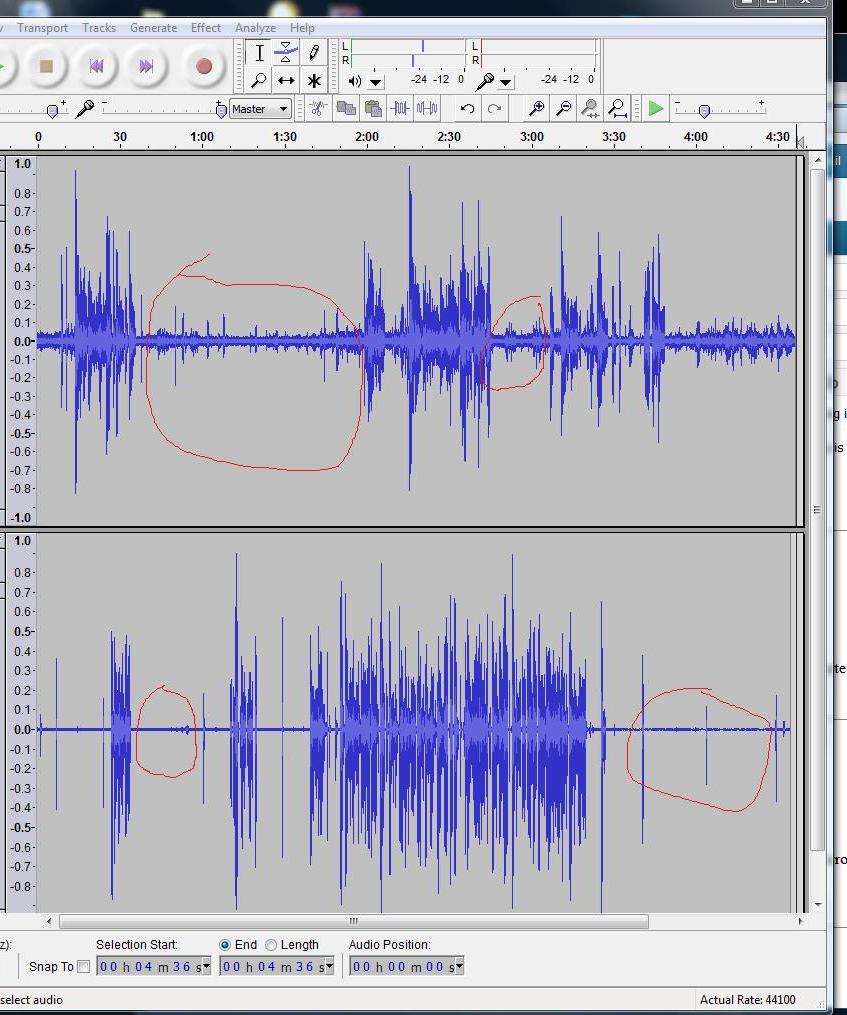The width and height of the screenshot is (847, 1015).
Task: Open End time format dropdown
Action: pos(329,966)
